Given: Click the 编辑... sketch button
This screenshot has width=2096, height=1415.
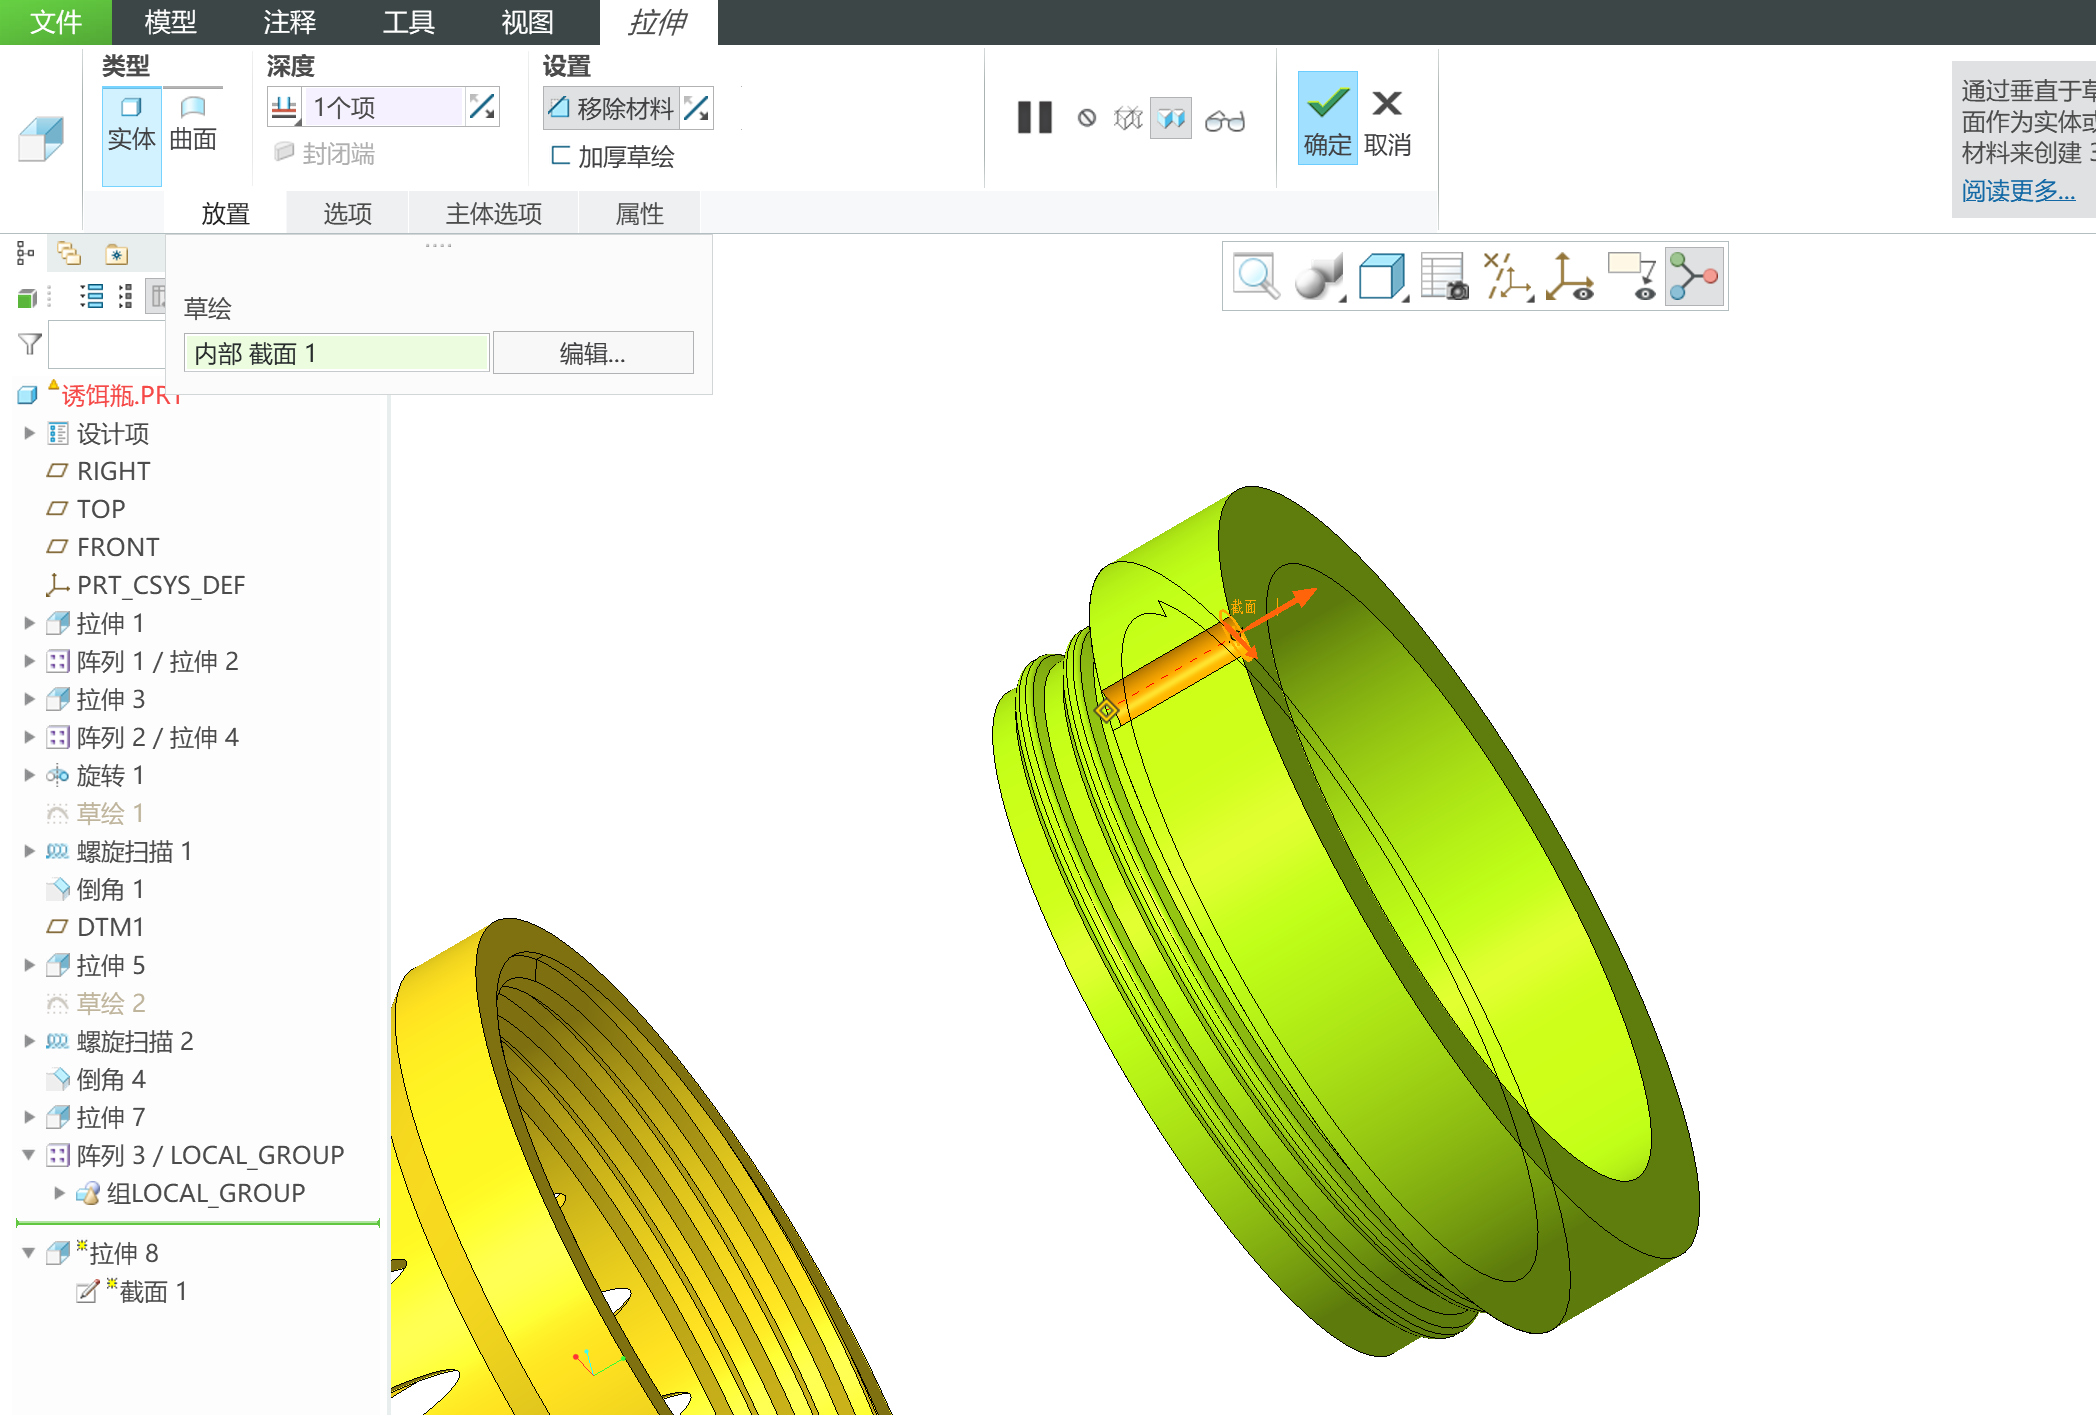Looking at the screenshot, I should [593, 353].
